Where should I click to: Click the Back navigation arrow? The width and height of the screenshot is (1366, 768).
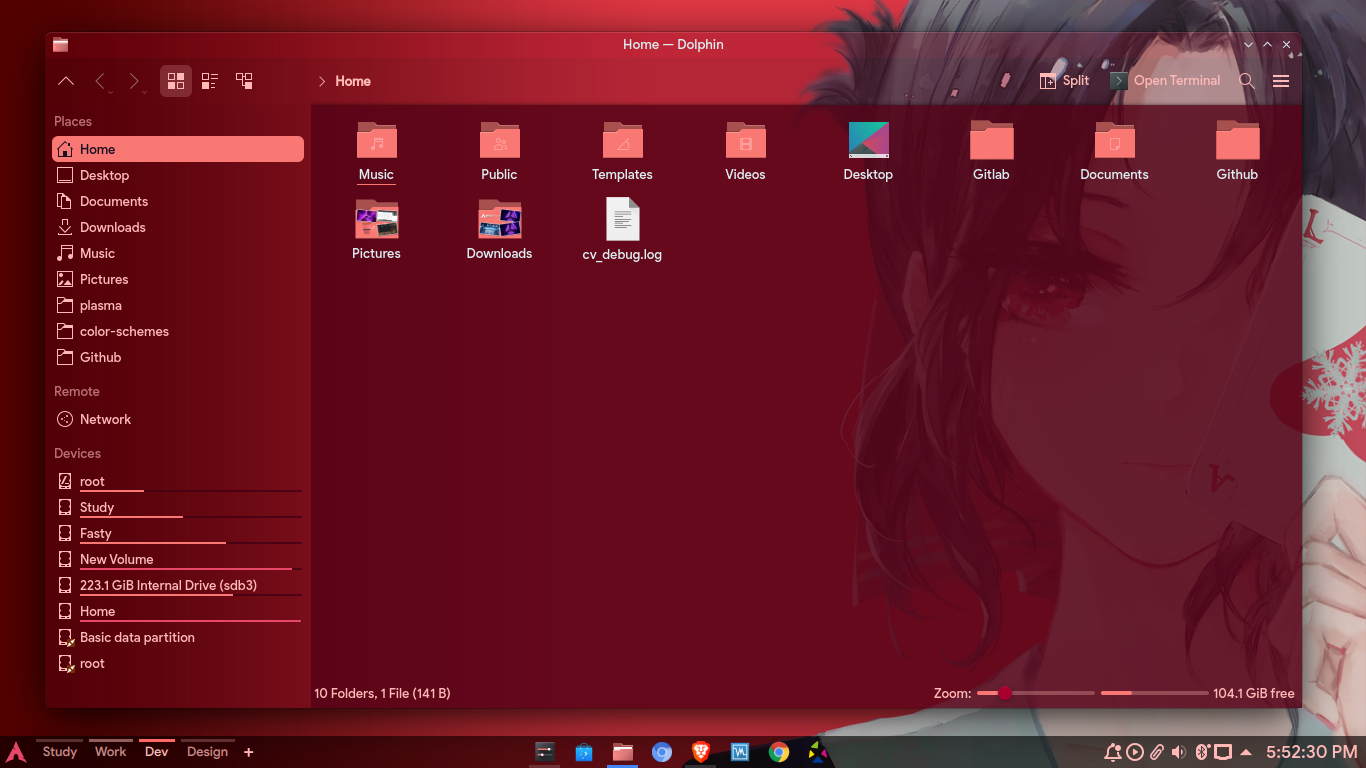point(100,81)
